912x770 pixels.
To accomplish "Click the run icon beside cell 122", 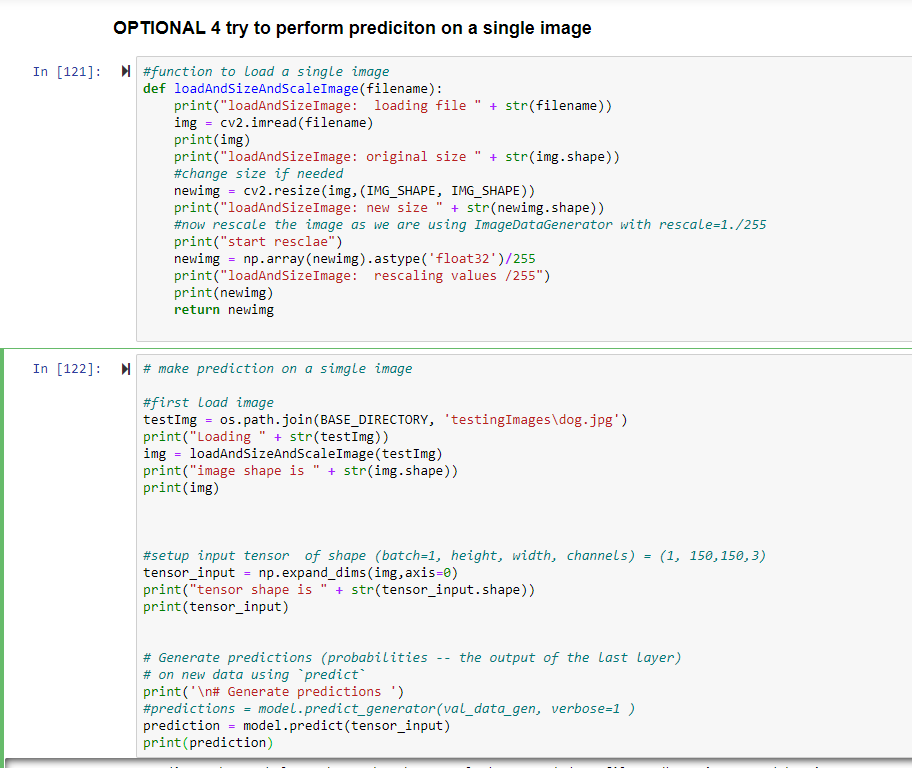I will [126, 369].
